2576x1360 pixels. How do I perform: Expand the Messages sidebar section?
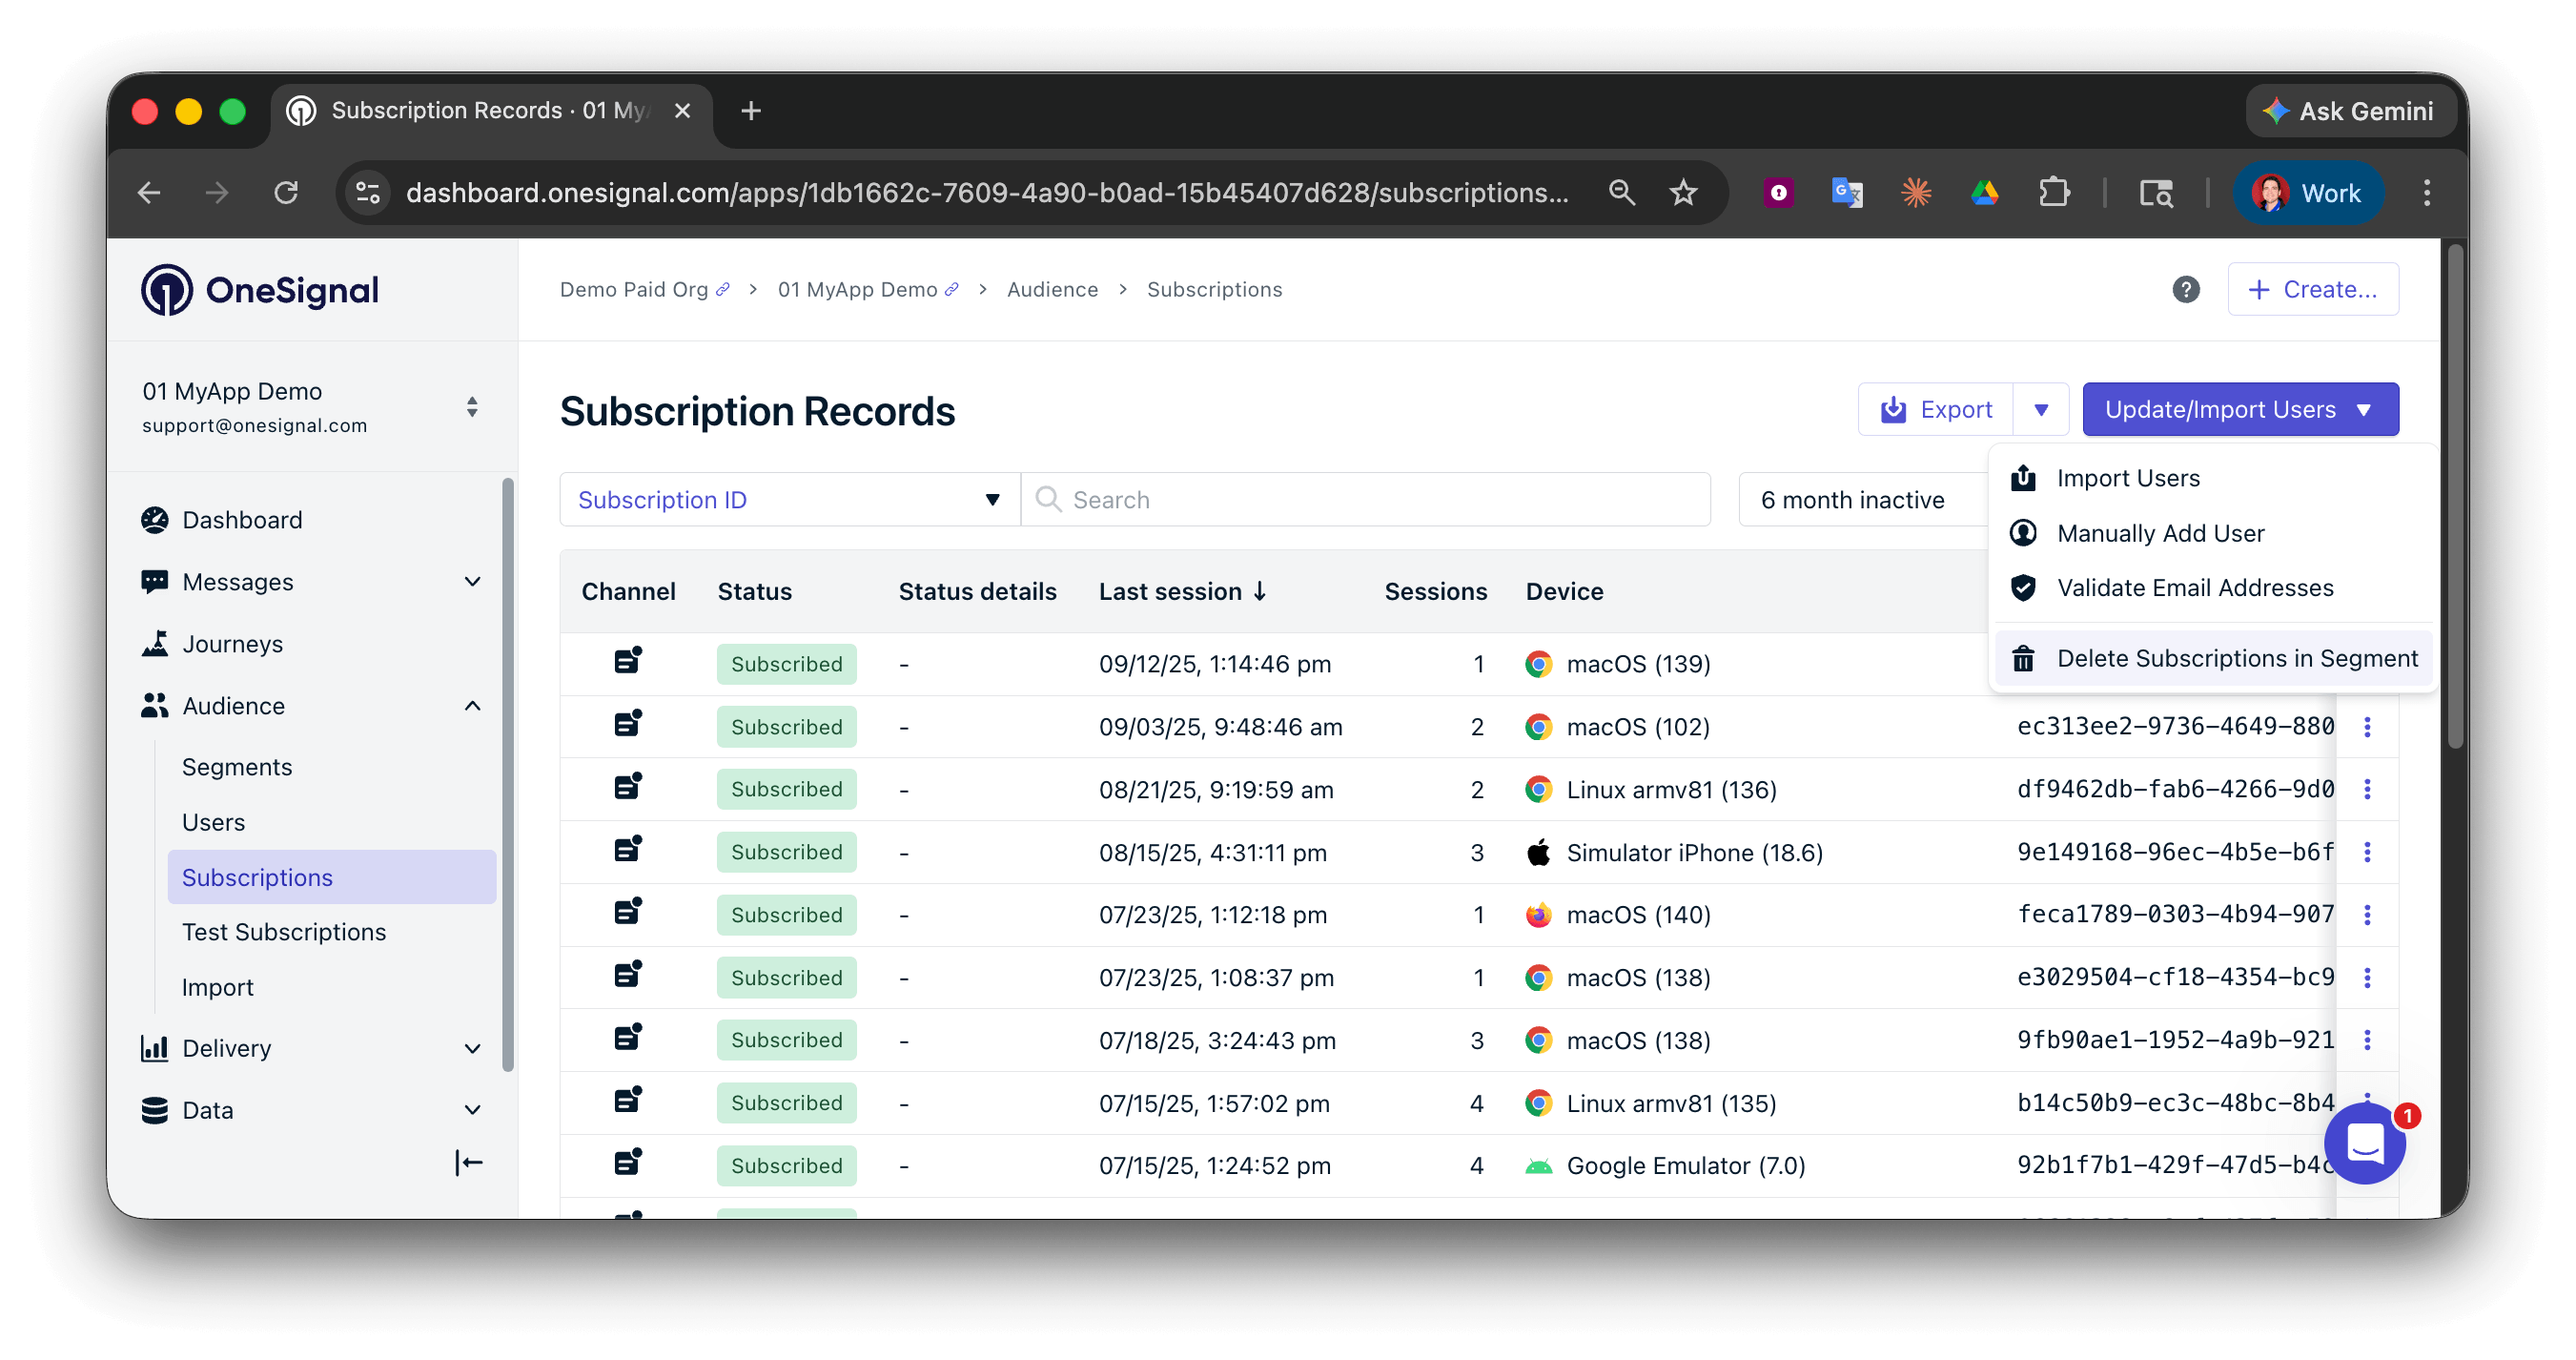(472, 582)
